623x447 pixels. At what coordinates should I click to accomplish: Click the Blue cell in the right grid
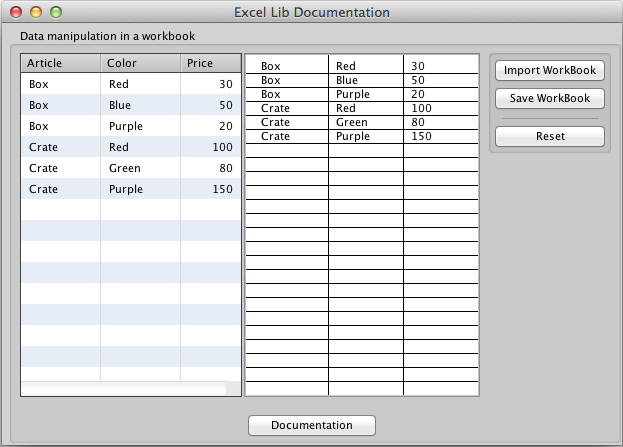coord(365,80)
